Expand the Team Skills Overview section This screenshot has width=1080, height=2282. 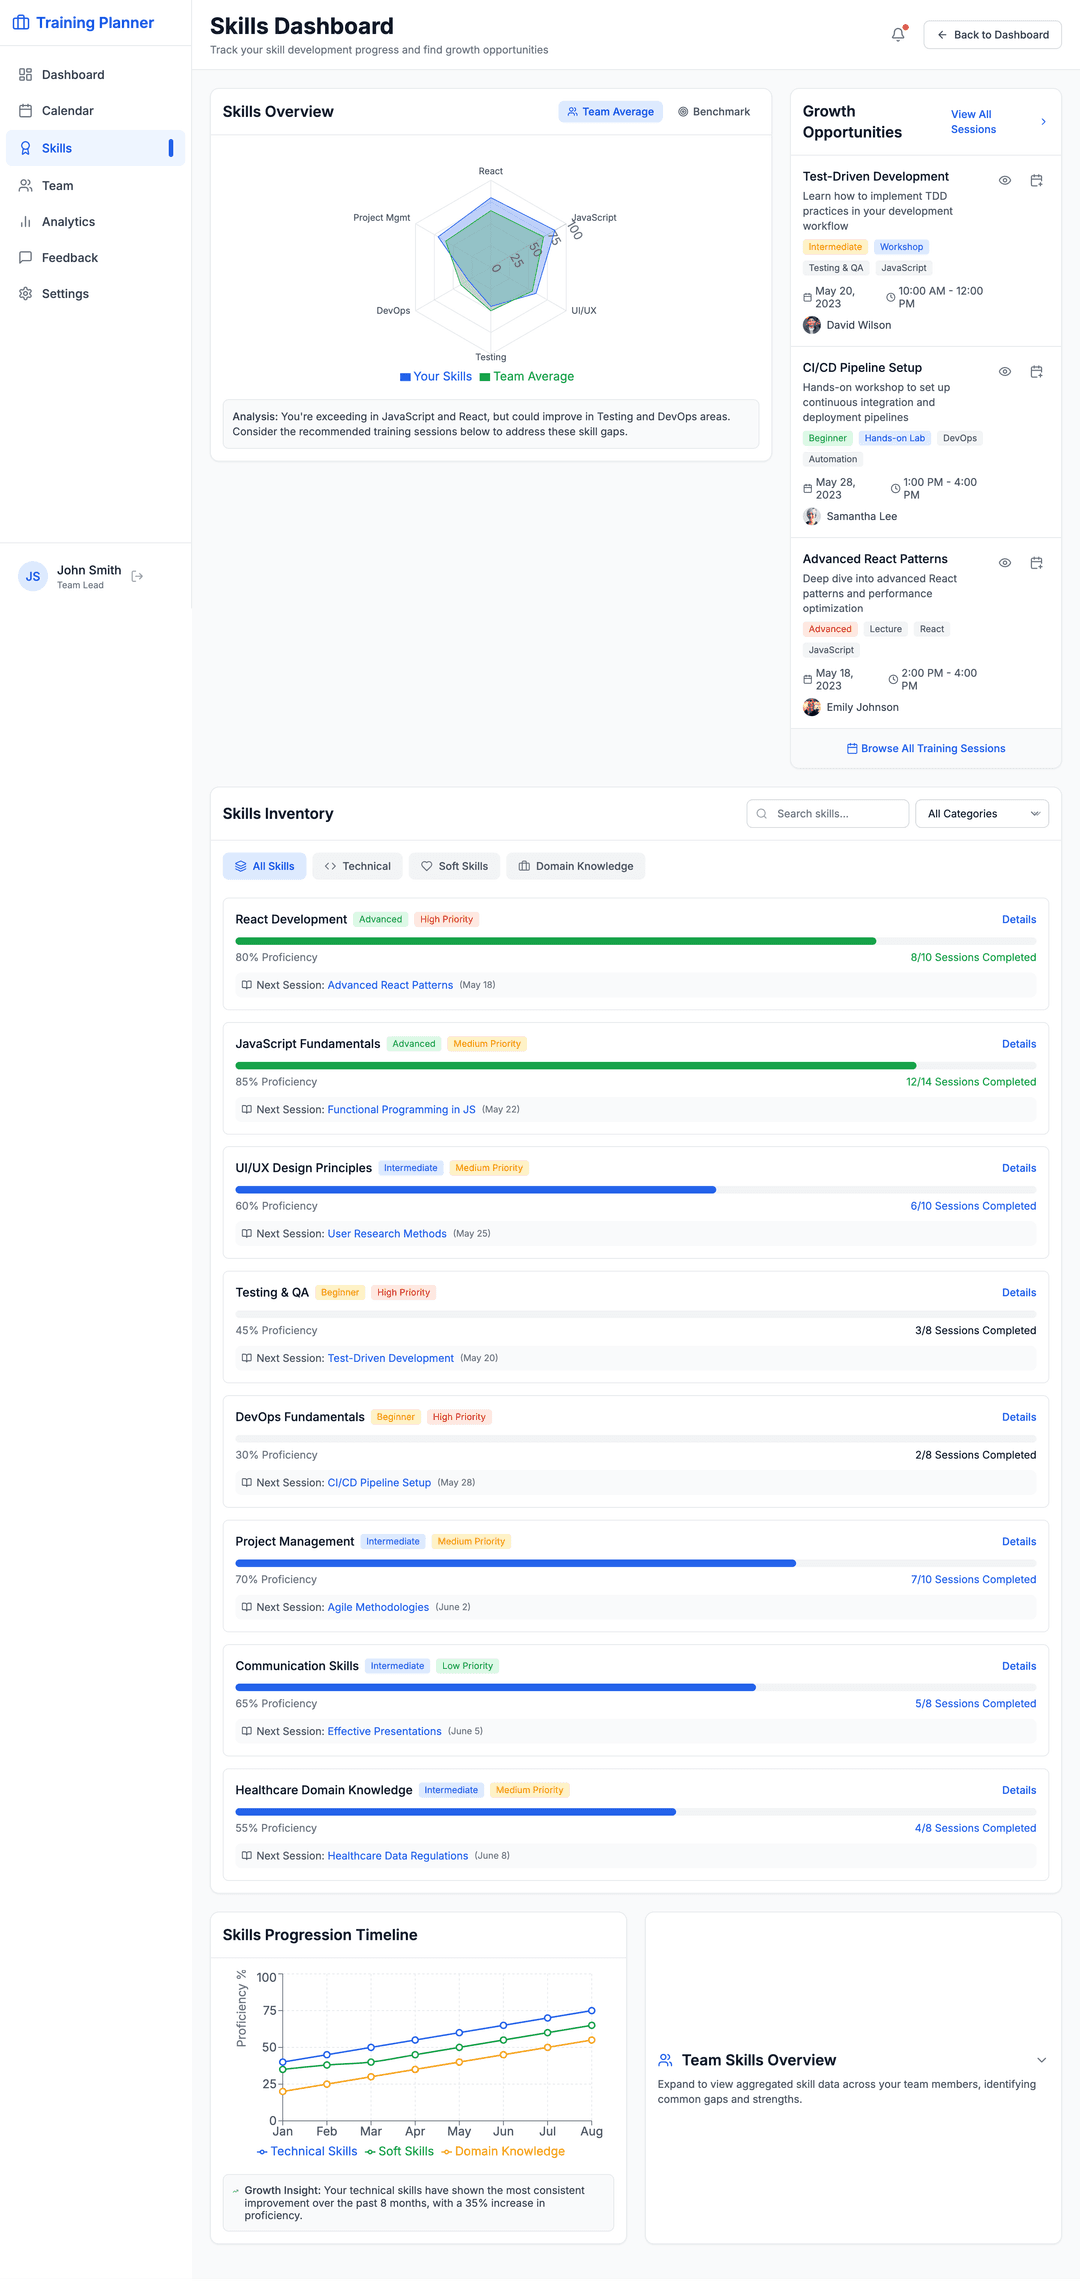click(x=1041, y=2060)
